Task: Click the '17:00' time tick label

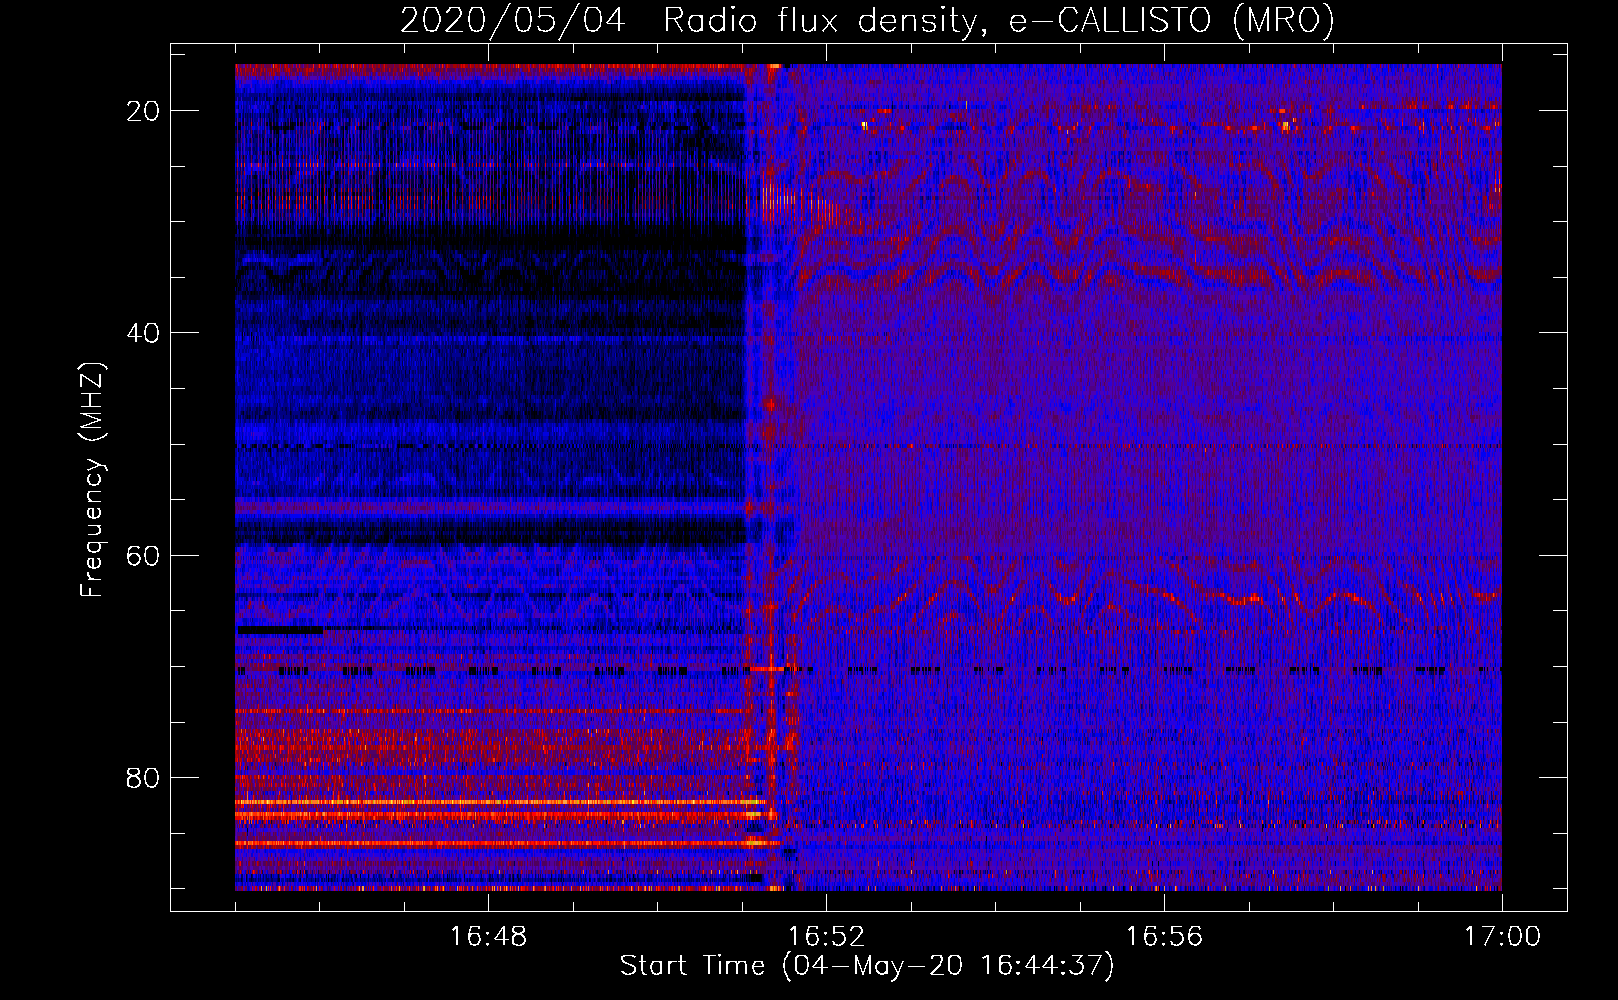Action: coord(1502,937)
